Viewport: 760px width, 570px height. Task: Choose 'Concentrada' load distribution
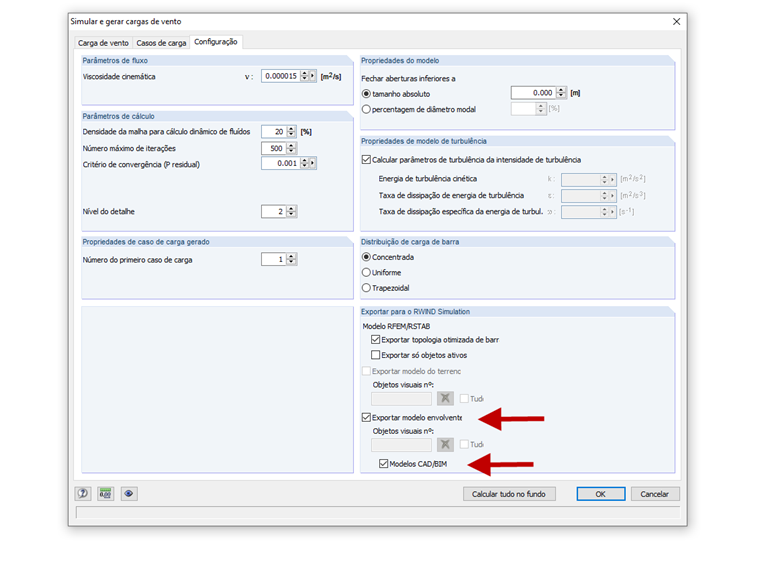coord(366,257)
